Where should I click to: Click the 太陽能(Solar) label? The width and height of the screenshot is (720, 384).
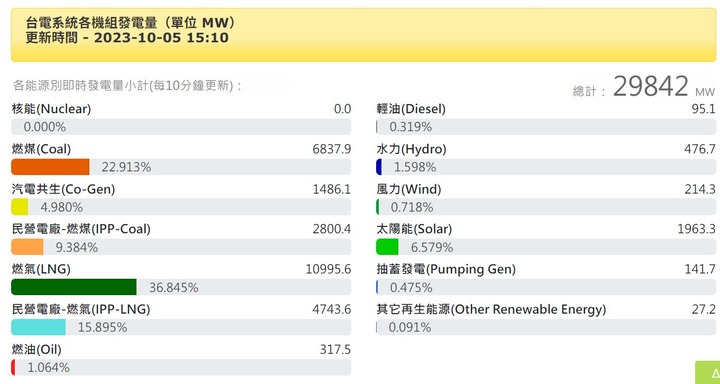coord(414,229)
